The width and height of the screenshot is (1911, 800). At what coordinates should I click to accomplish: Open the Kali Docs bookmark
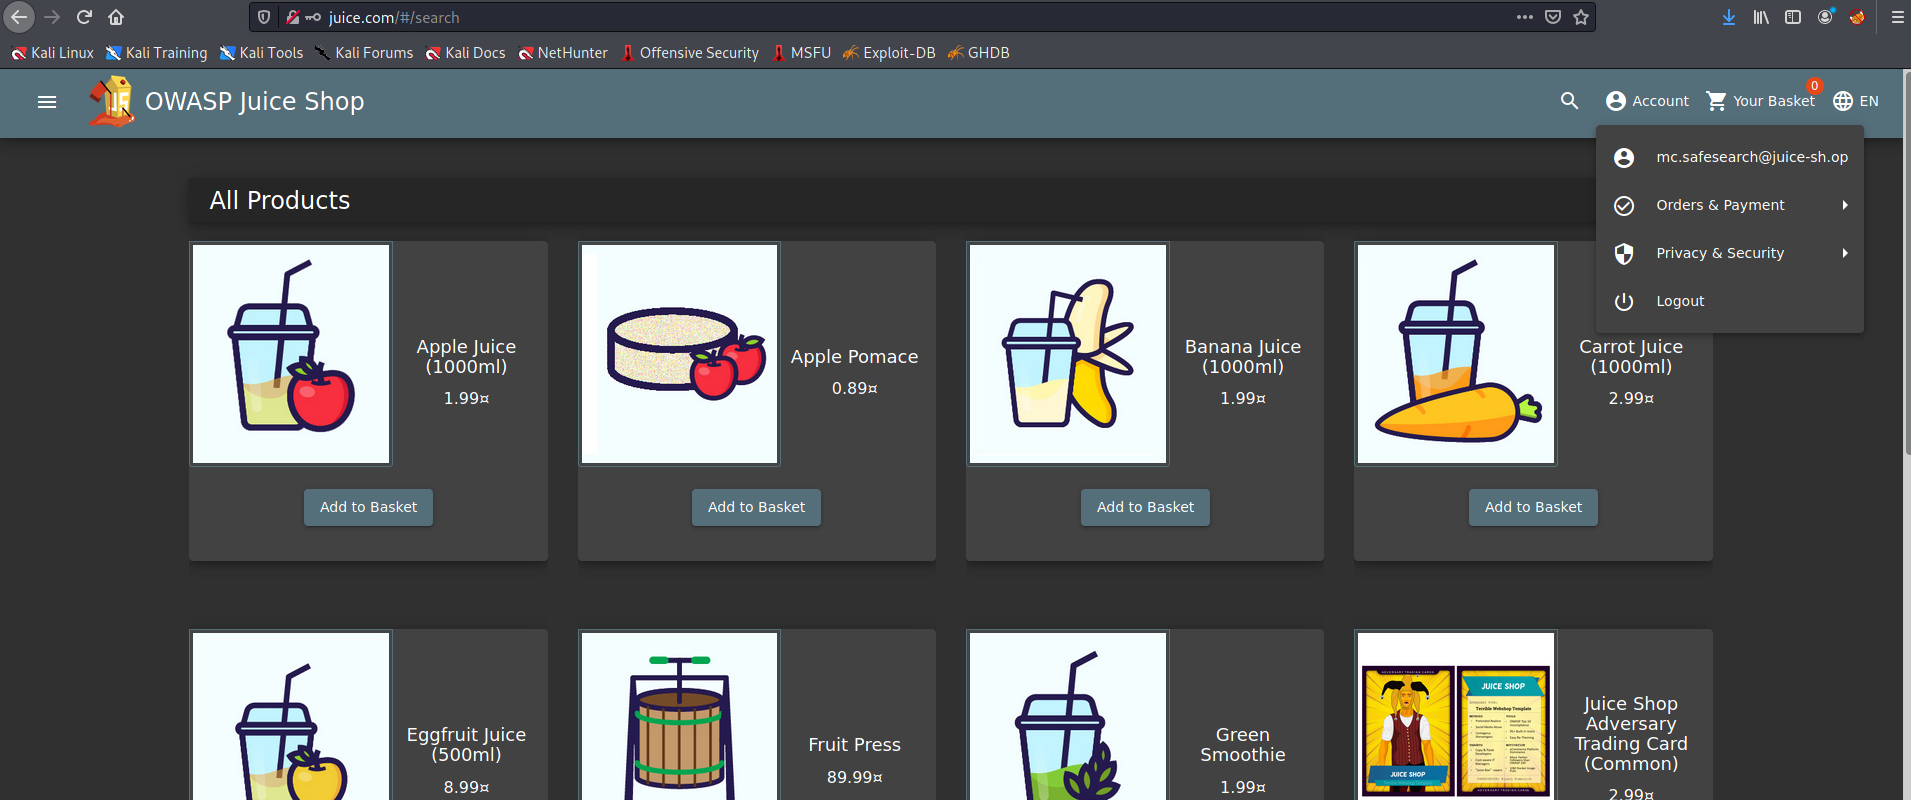(465, 53)
